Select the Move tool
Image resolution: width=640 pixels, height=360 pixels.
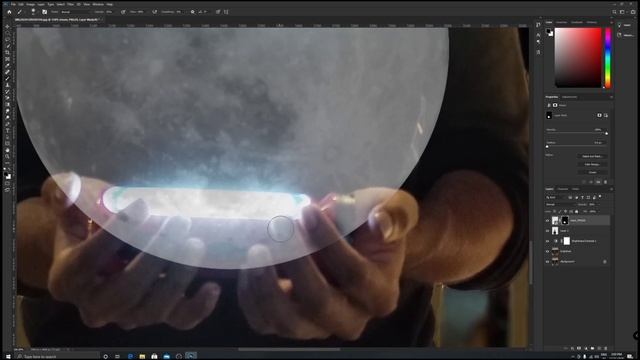point(7,27)
